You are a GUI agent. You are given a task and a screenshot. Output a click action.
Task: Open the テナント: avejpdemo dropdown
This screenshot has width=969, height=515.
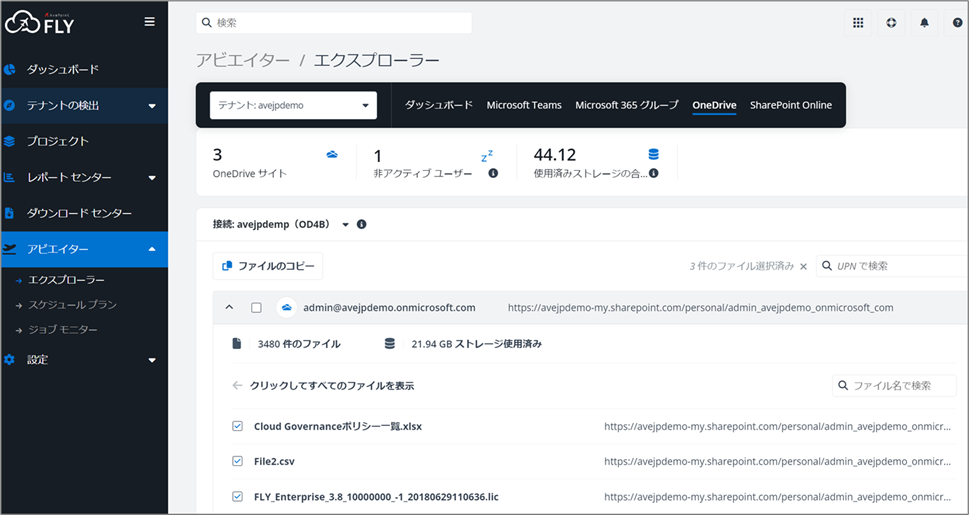pyautogui.click(x=294, y=105)
